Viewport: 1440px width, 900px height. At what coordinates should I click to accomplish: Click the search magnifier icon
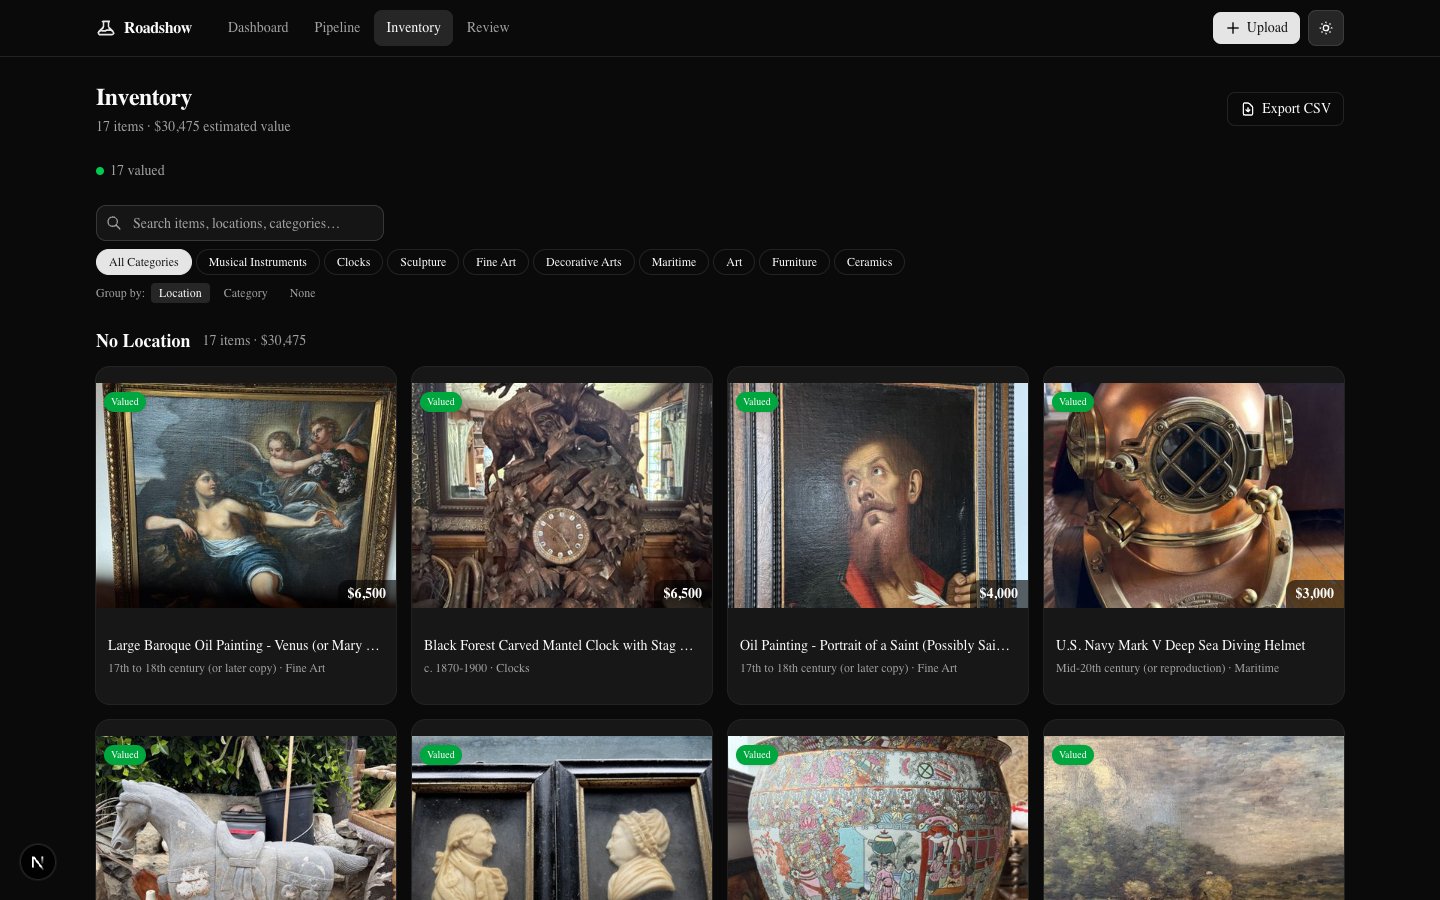[114, 223]
